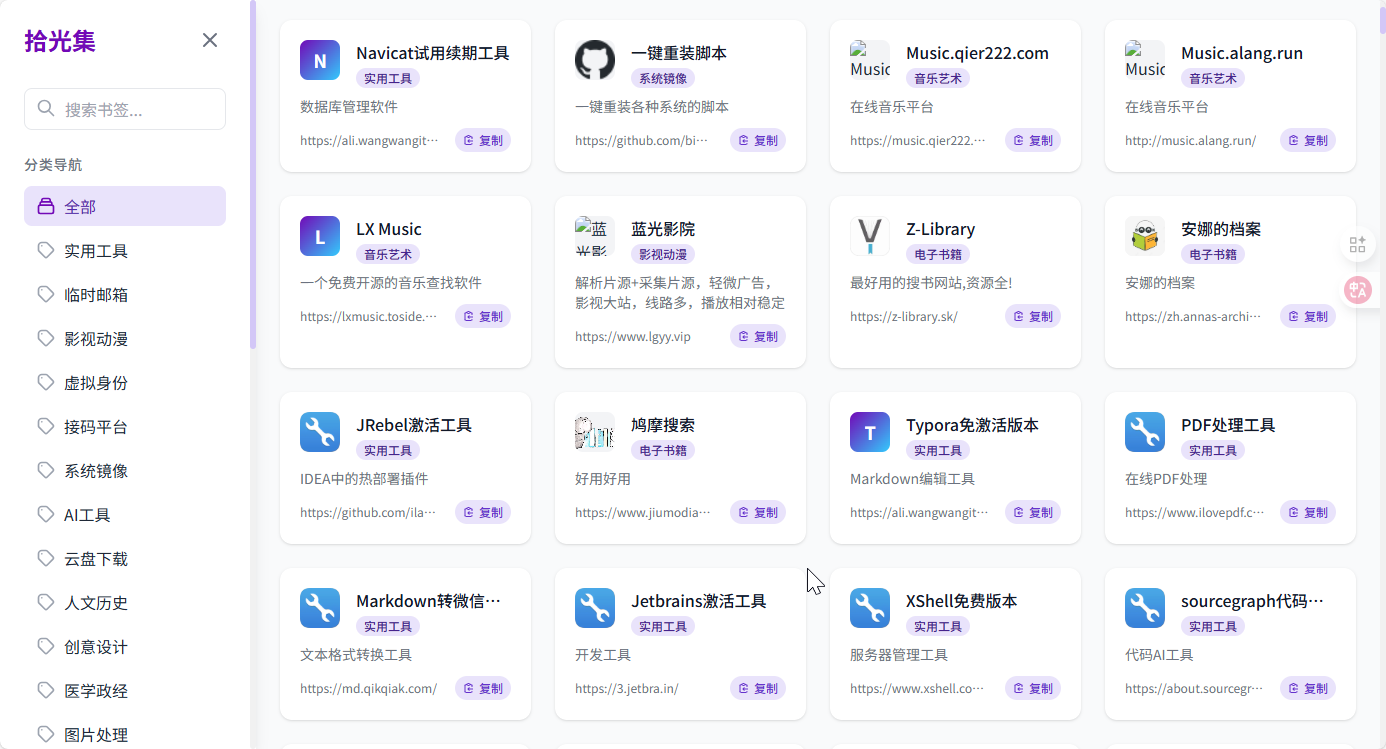Viewport: 1386px width, 749px height.
Task: Open the 临时邮箱 category
Action: point(125,294)
